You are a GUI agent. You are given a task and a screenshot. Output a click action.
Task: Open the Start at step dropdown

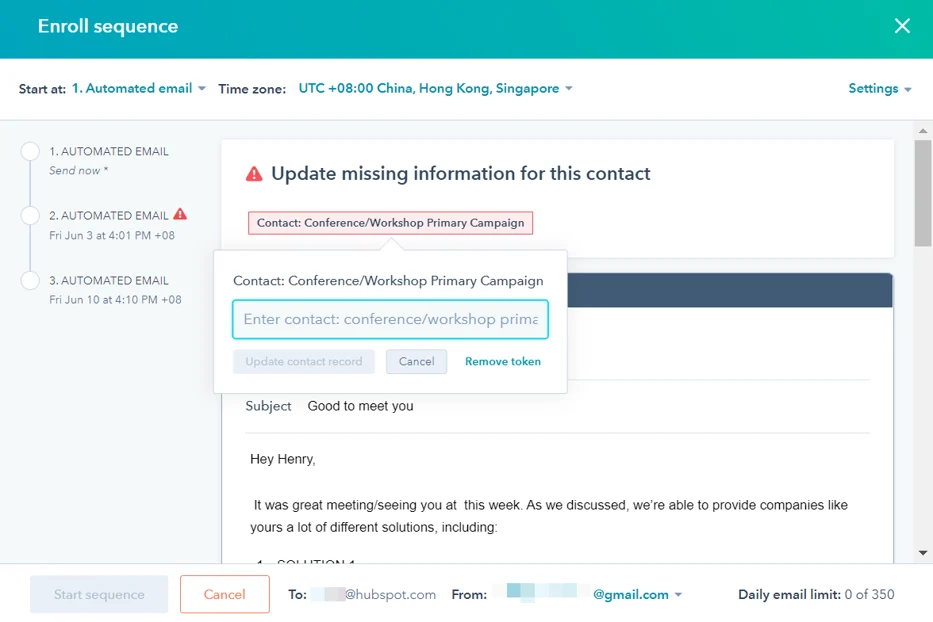[x=138, y=89]
